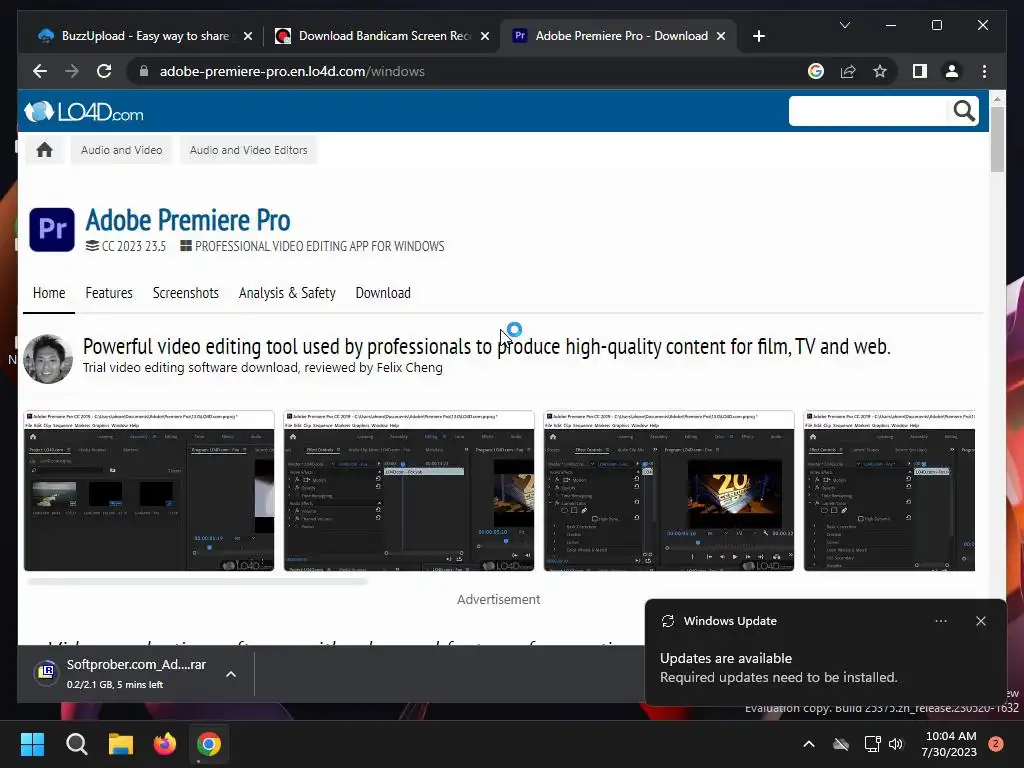The width and height of the screenshot is (1024, 768).
Task: Dismiss the Windows Update notification
Action: [980, 621]
